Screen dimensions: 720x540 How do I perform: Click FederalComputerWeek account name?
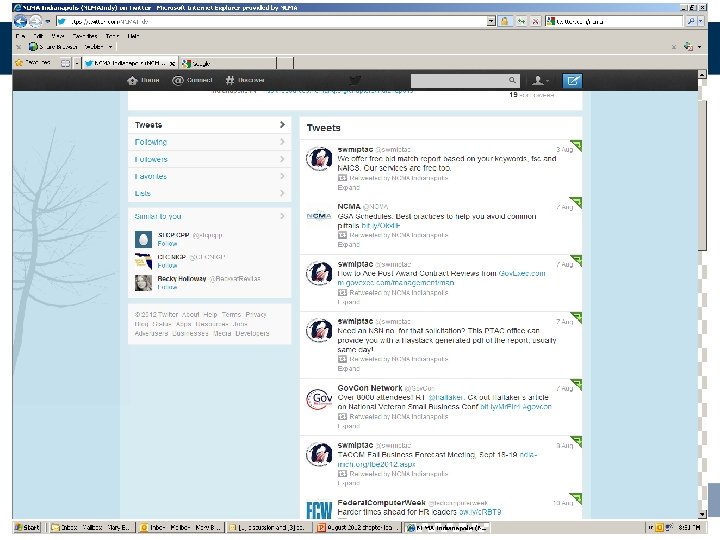coord(381,502)
